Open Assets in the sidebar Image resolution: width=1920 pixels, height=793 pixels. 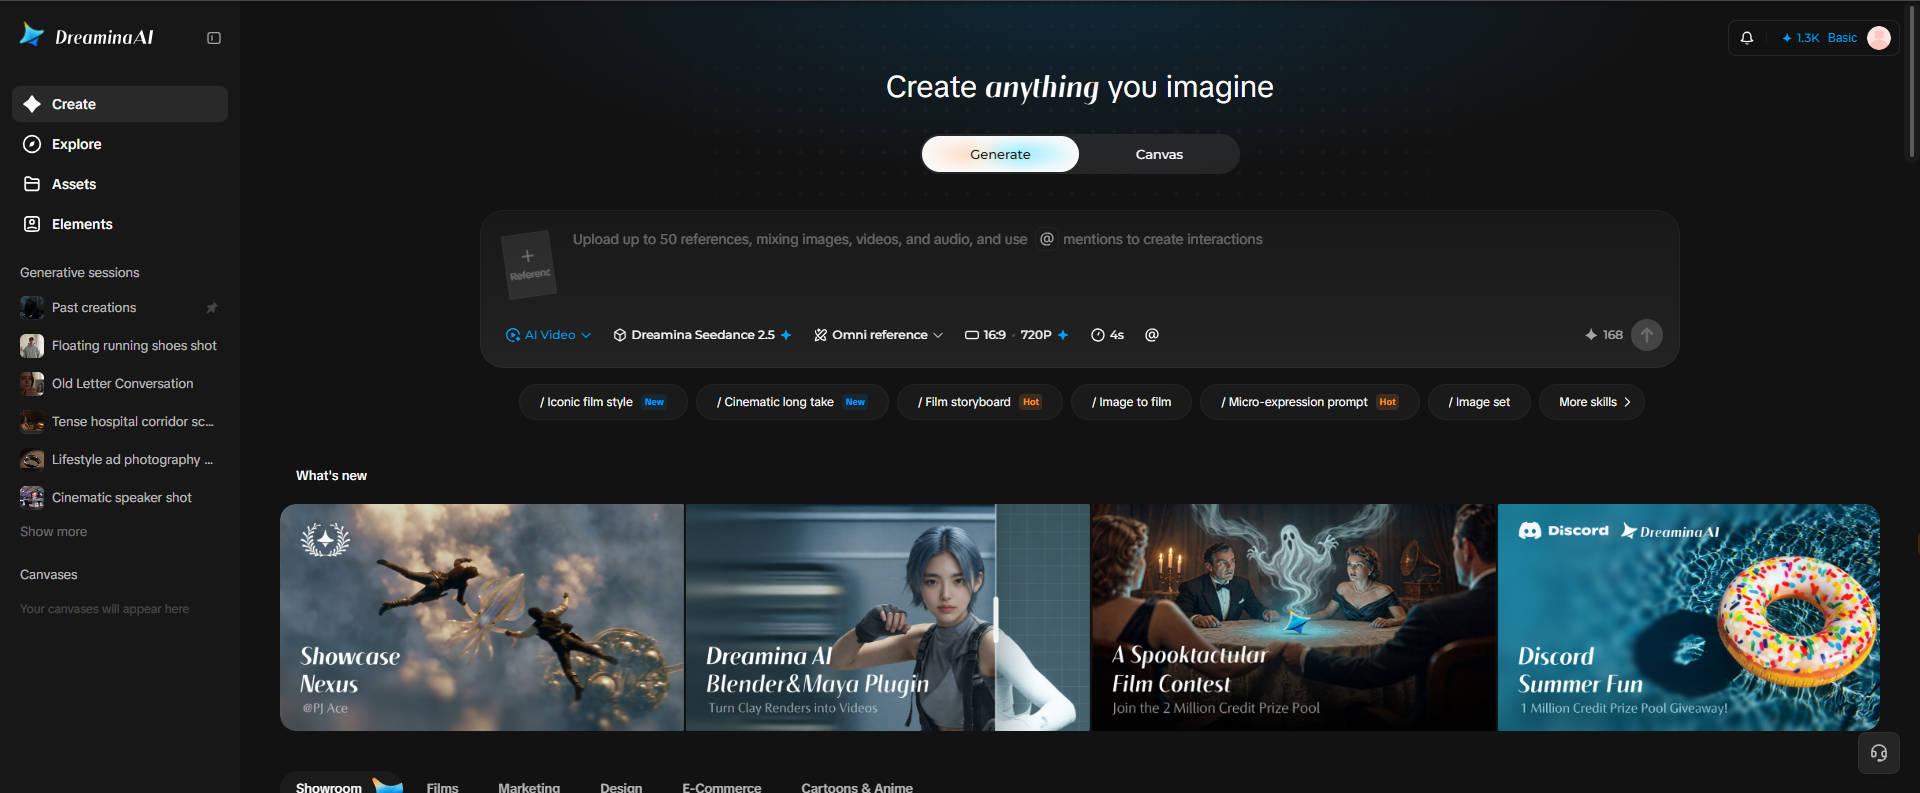120,184
